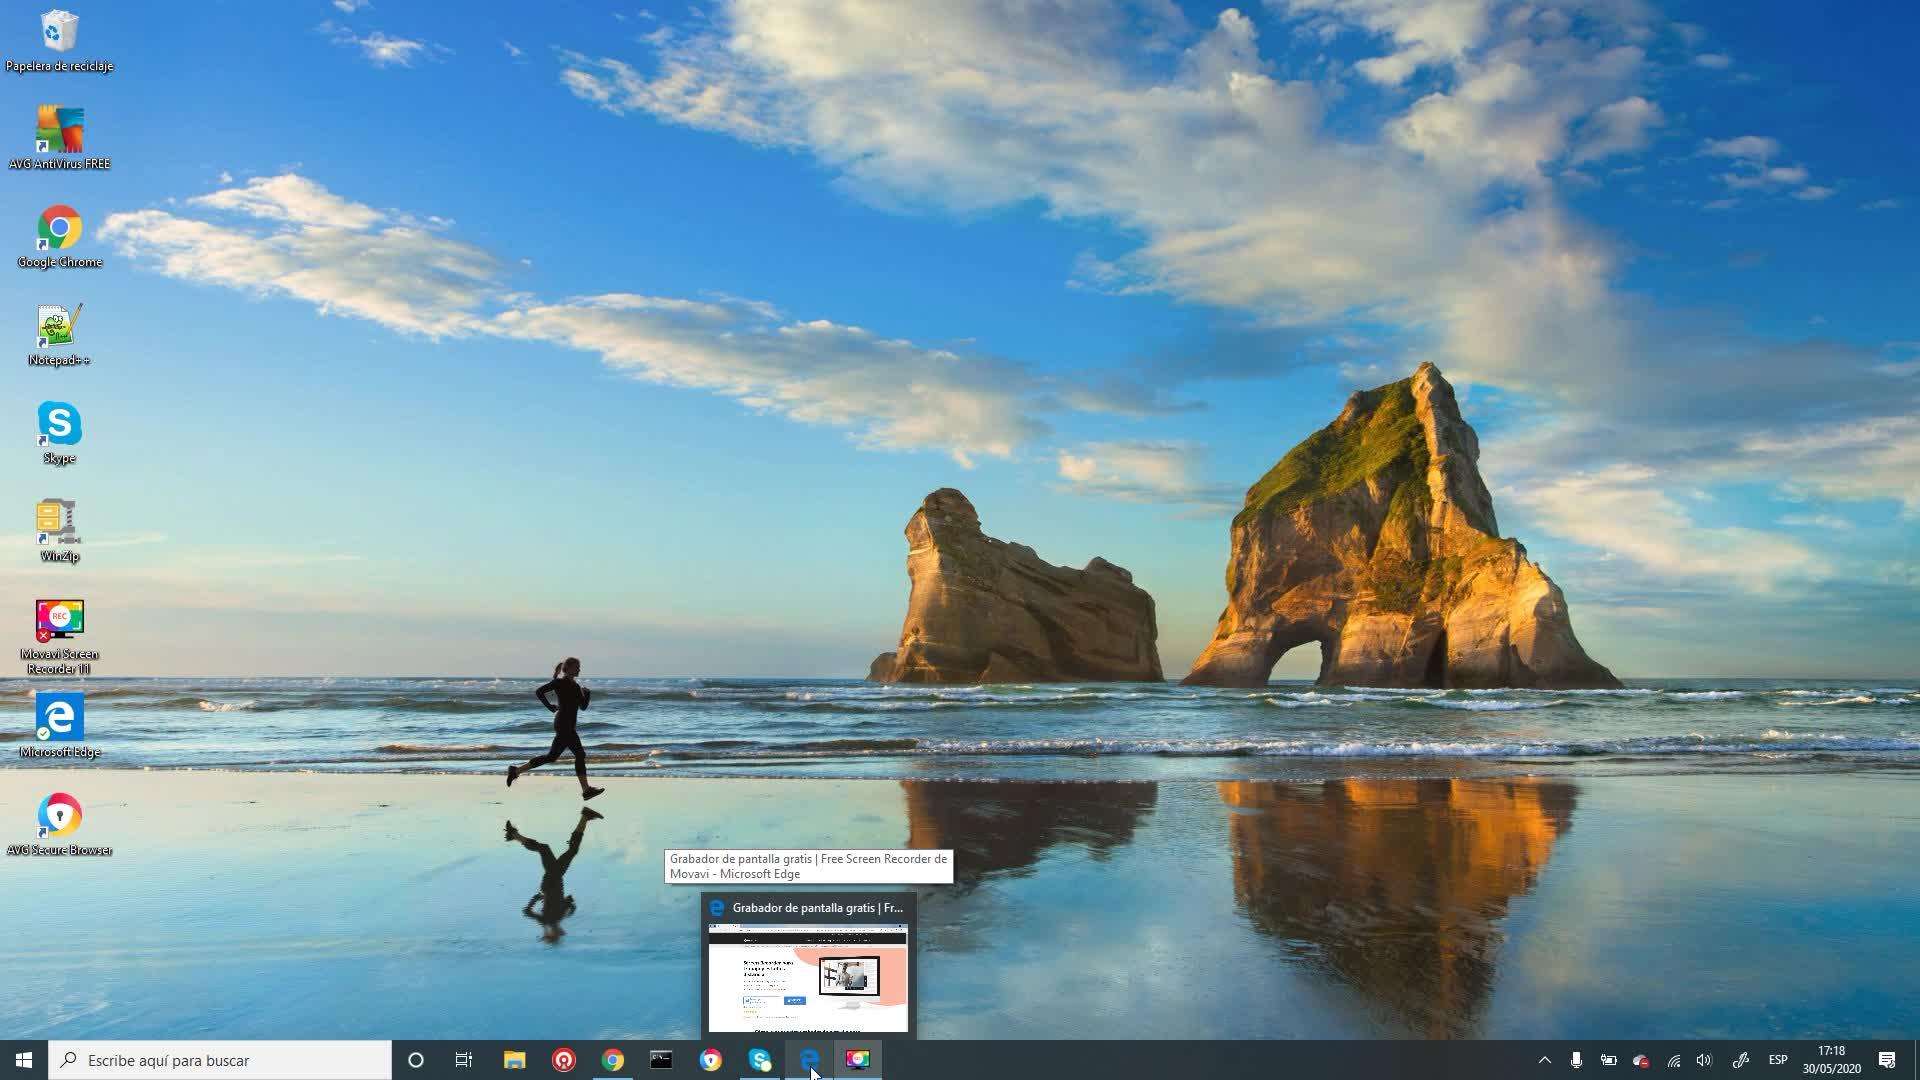Open the volume control in system tray
The width and height of the screenshot is (1920, 1080).
[1704, 1060]
